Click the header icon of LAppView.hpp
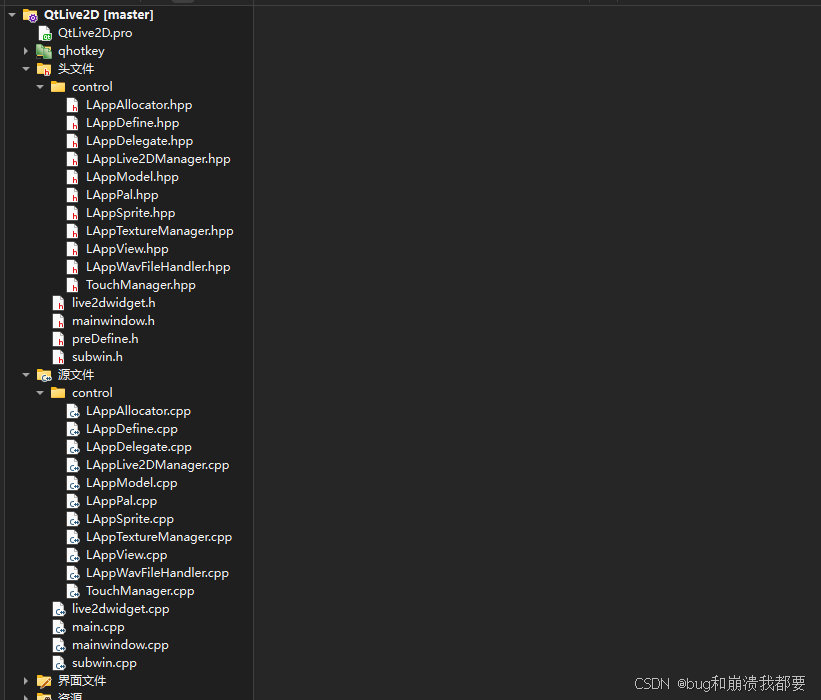 (x=73, y=249)
